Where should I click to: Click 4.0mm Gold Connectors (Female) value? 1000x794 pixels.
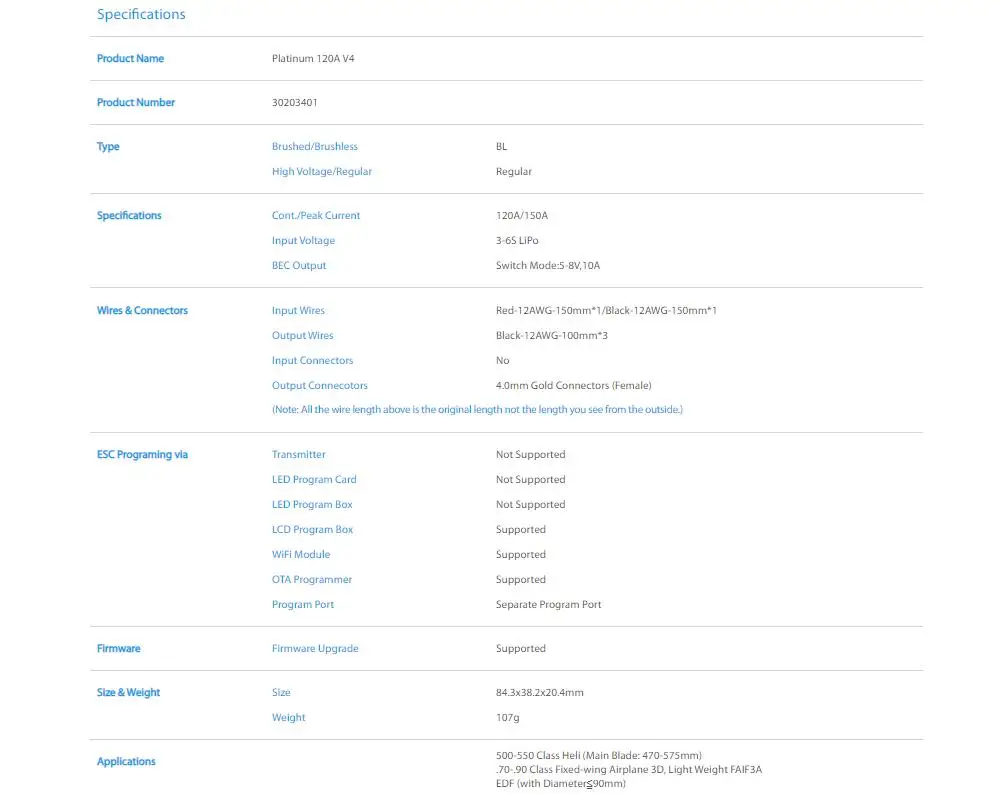tap(573, 385)
